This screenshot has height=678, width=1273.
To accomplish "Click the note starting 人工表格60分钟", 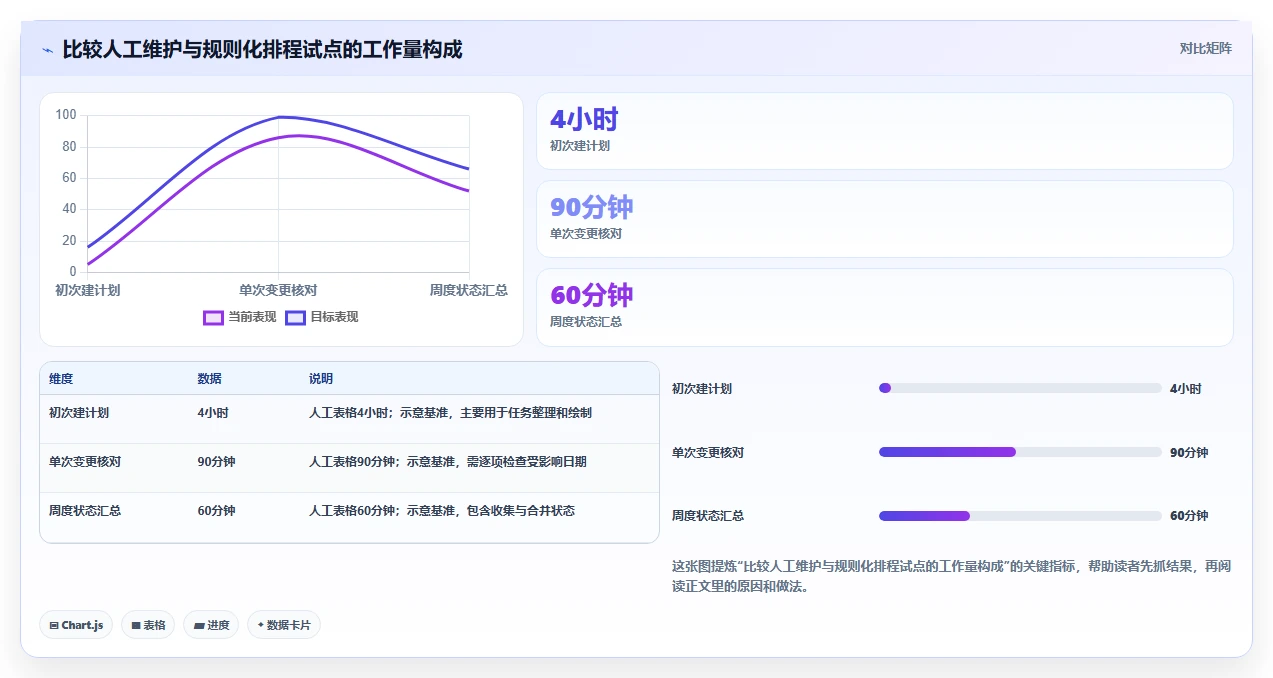I will click(x=442, y=510).
